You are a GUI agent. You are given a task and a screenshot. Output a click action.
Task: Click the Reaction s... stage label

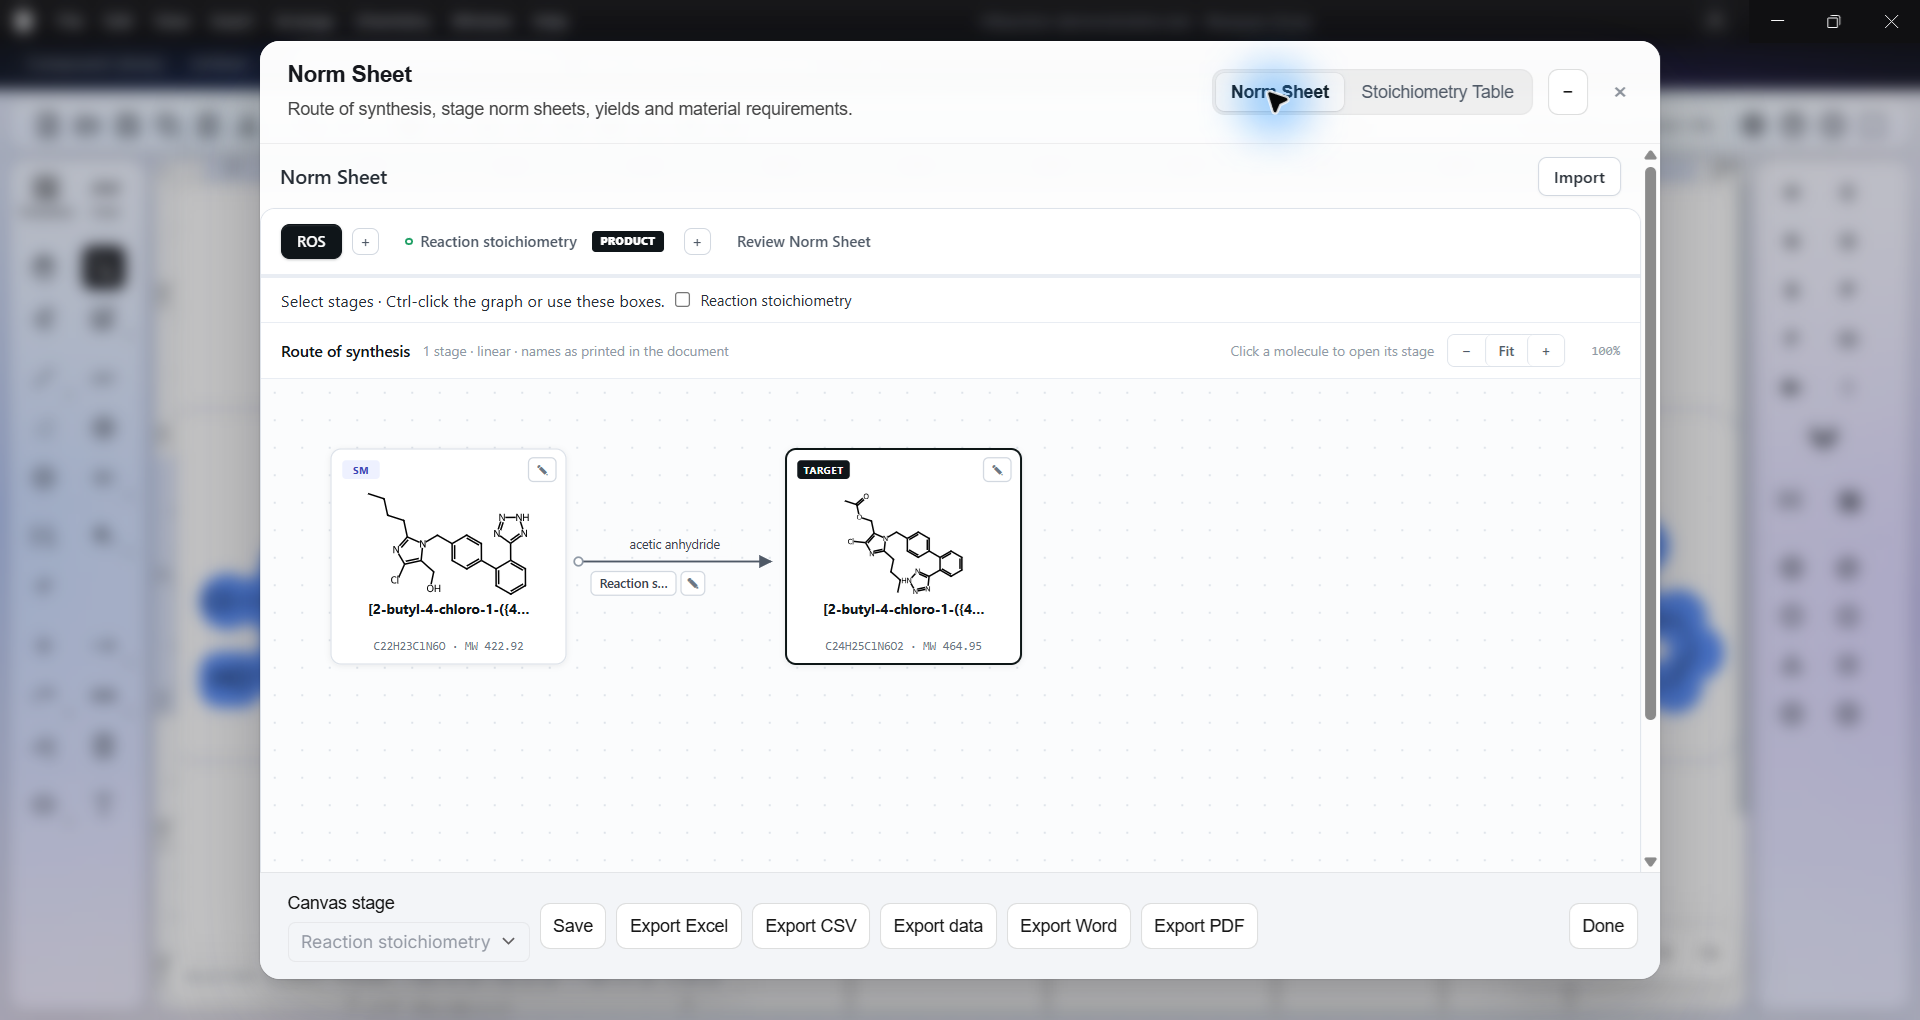pyautogui.click(x=633, y=584)
